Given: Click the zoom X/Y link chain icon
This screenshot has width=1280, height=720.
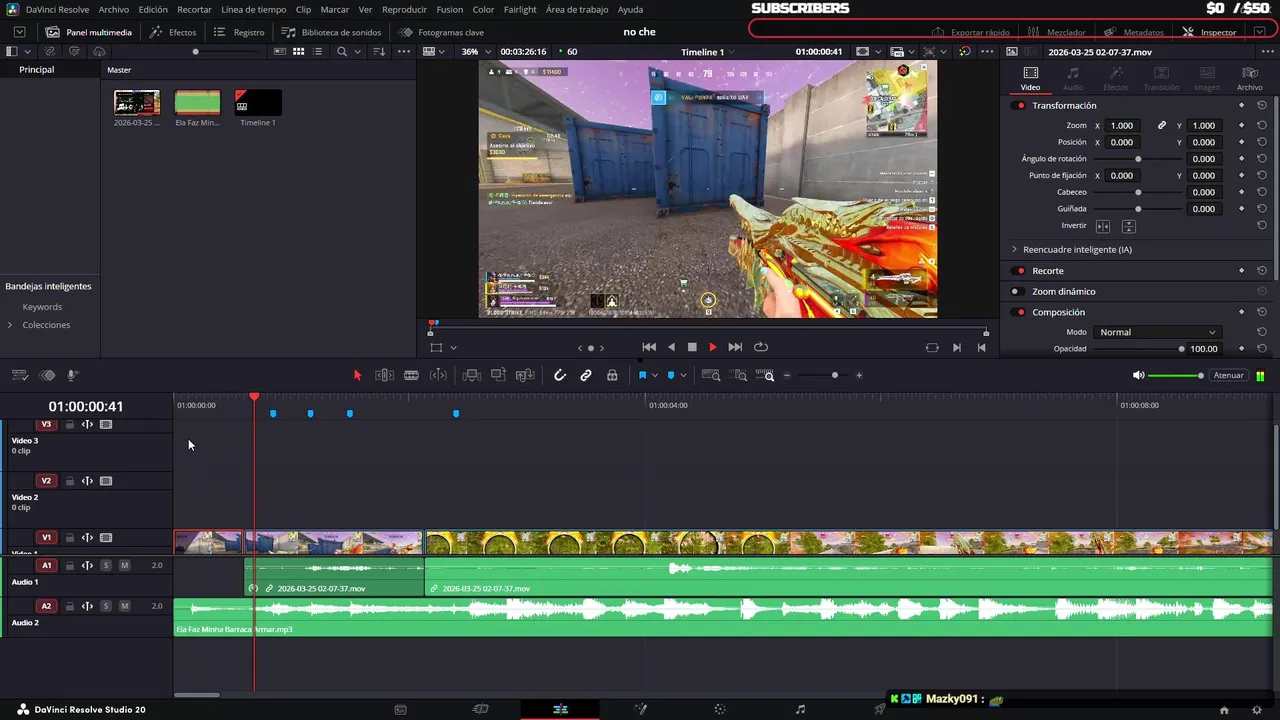Looking at the screenshot, I should click(x=1162, y=125).
